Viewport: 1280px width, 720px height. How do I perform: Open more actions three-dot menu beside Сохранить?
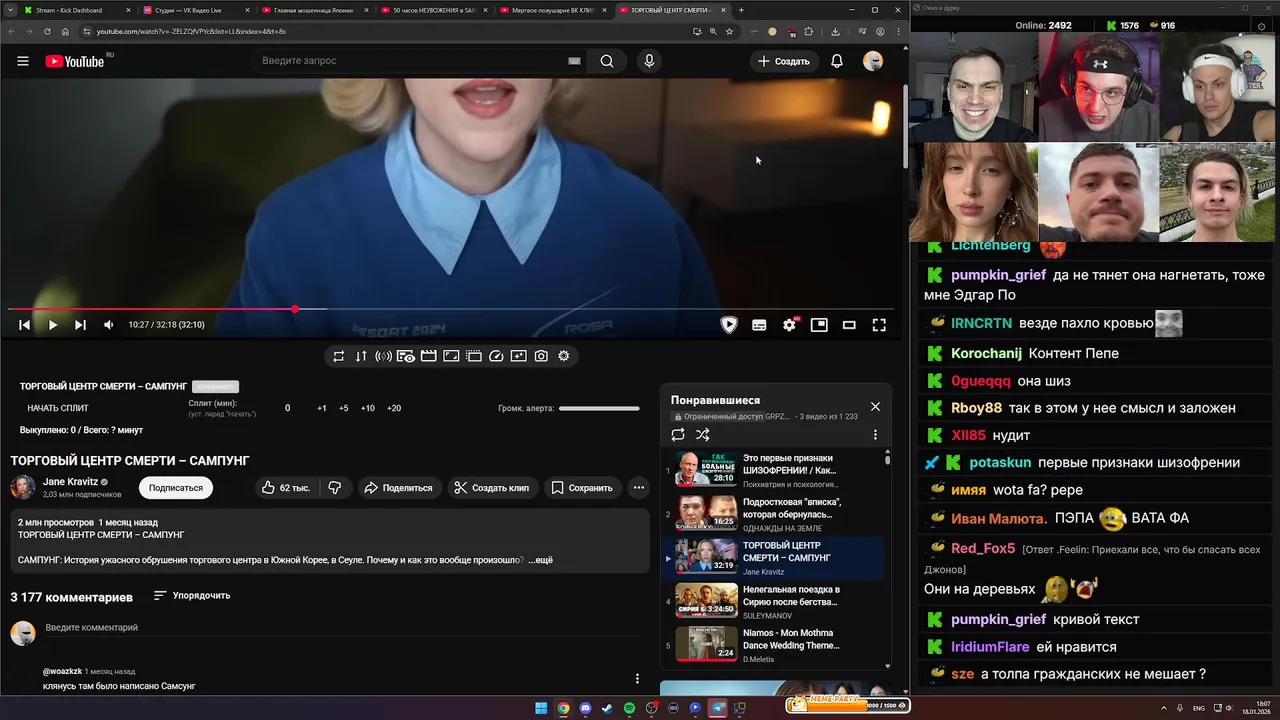[x=639, y=488]
